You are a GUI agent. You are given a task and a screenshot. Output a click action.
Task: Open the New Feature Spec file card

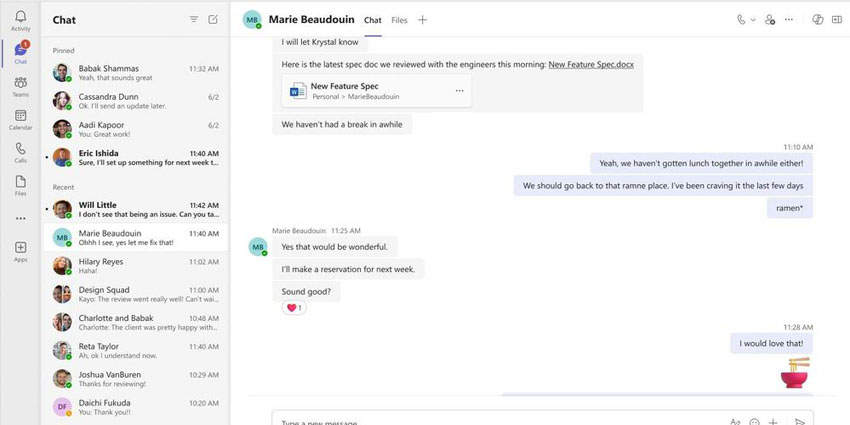point(376,91)
